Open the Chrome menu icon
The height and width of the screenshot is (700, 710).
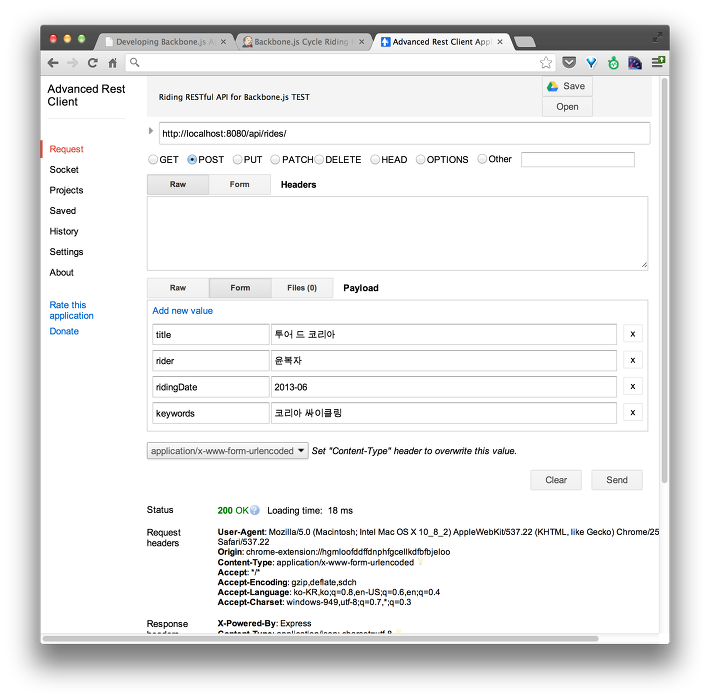coord(658,62)
